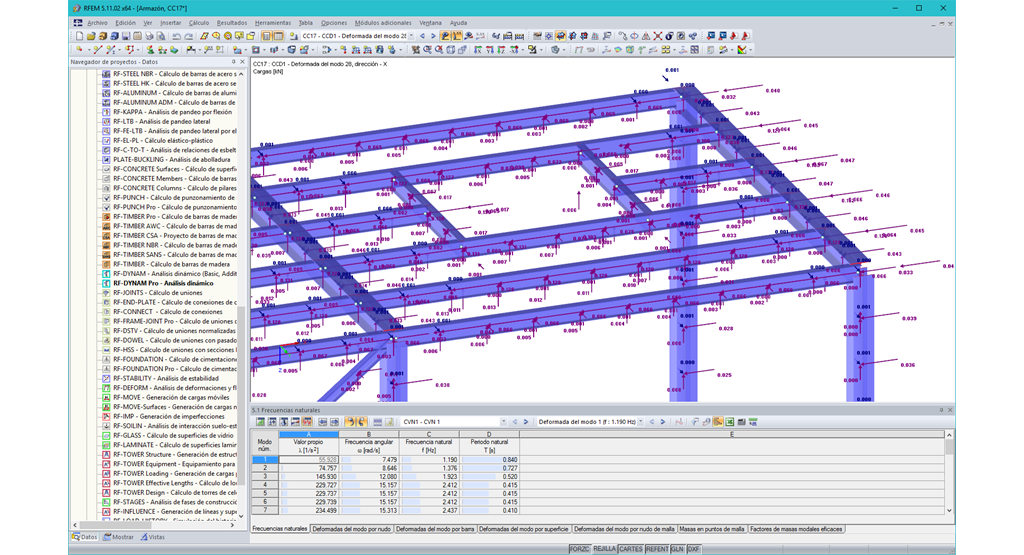The width and height of the screenshot is (1024, 555).
Task: Click the Open folder icon in toolbar
Action: [x=91, y=36]
